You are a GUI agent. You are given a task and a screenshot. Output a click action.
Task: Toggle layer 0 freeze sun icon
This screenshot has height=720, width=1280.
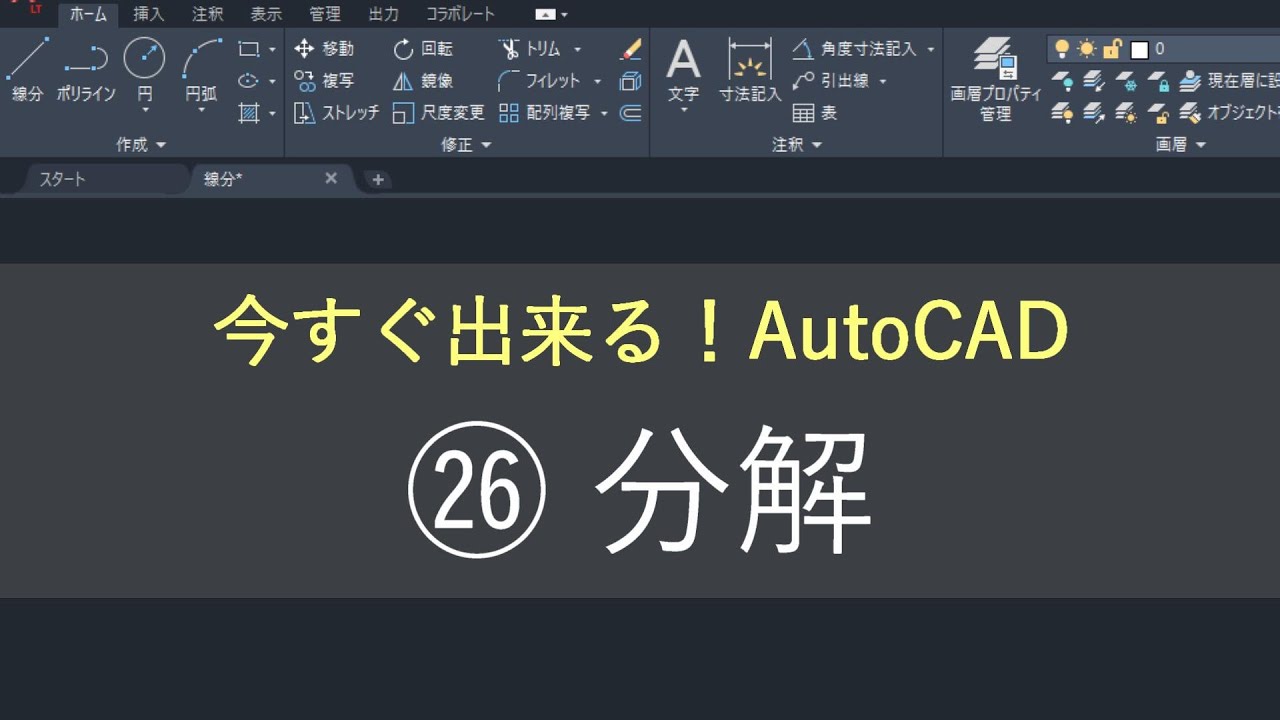1087,48
